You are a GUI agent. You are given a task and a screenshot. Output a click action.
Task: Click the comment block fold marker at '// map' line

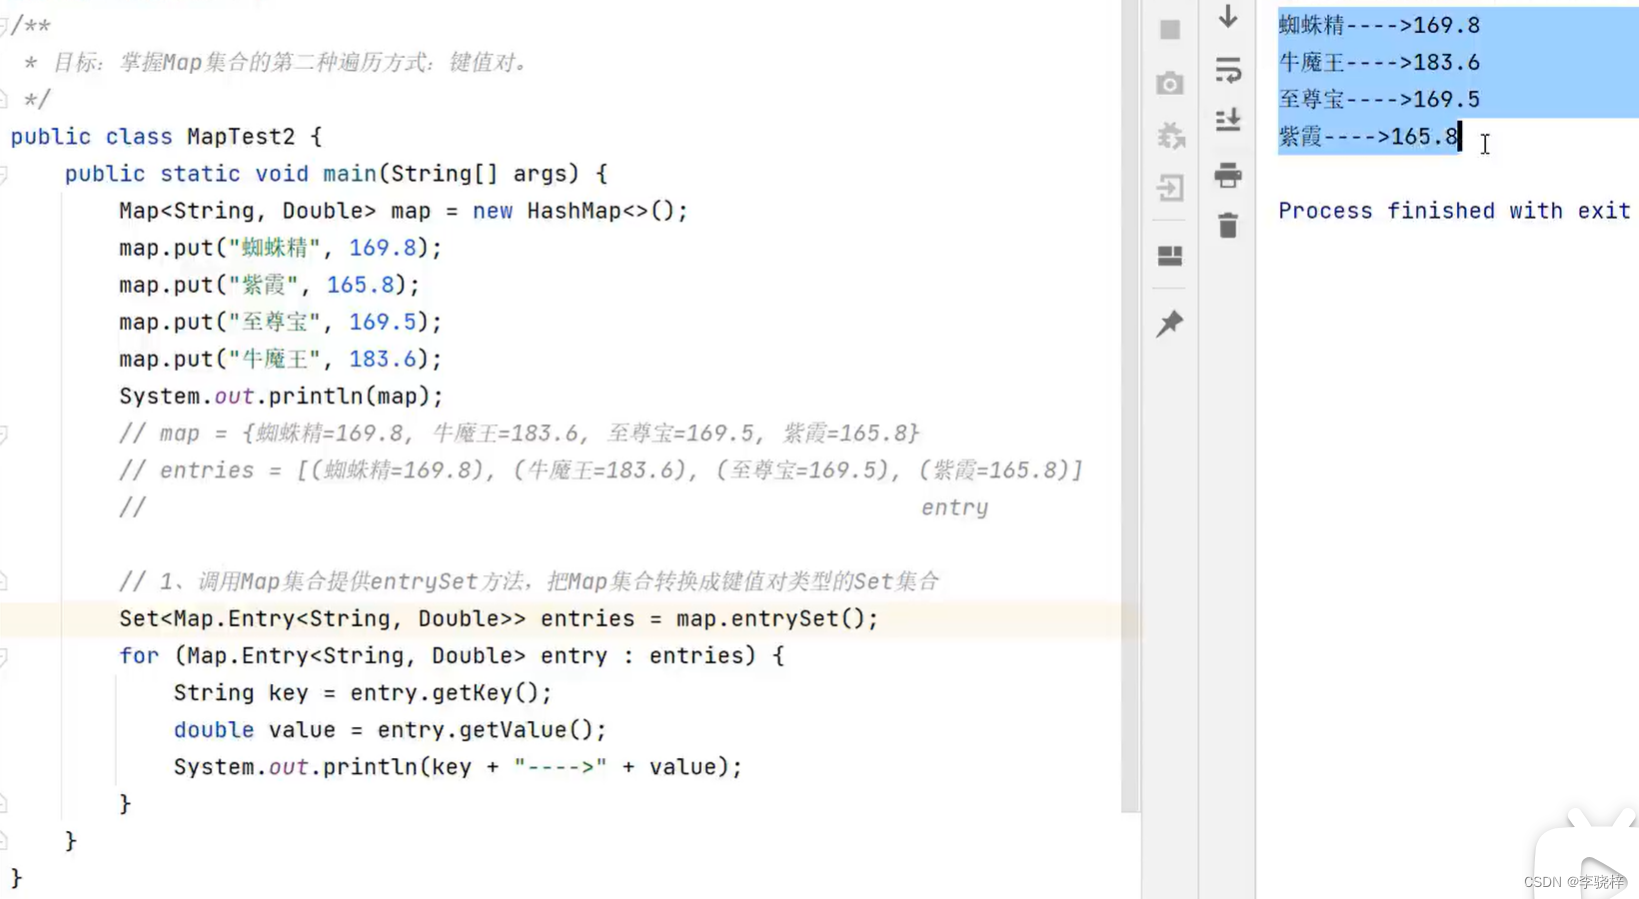pos(4,434)
